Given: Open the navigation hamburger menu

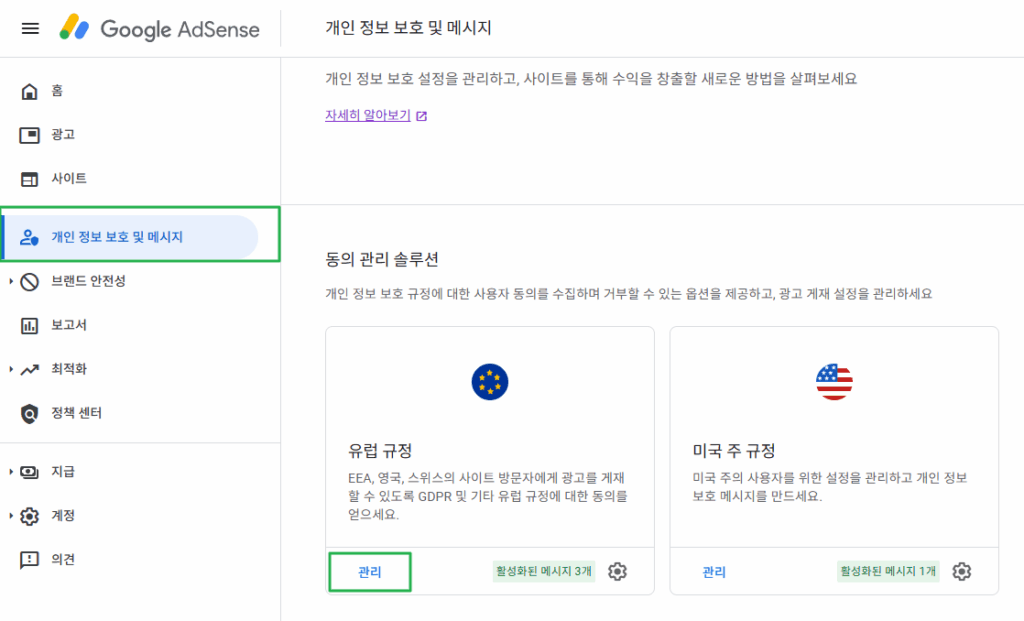Looking at the screenshot, I should pos(30,28).
